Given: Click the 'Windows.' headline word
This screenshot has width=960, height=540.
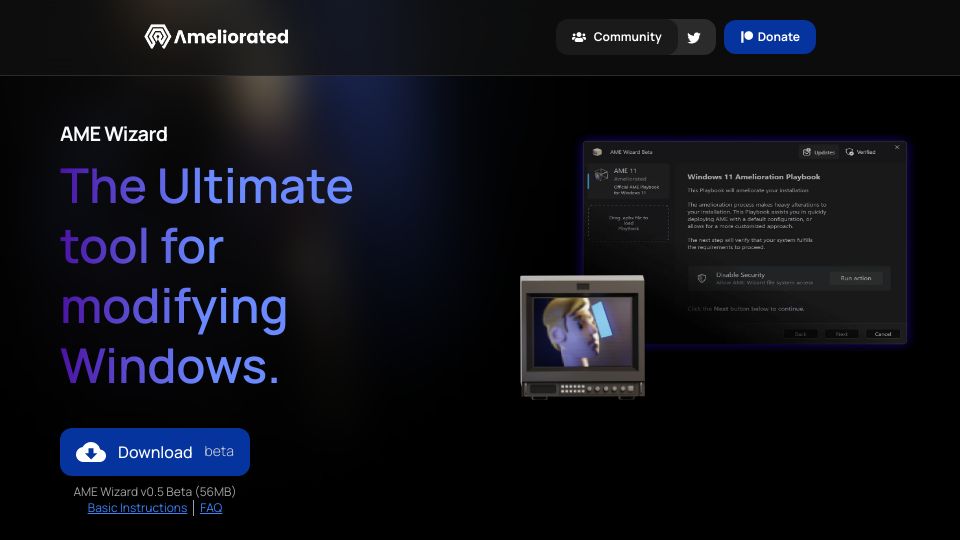Looking at the screenshot, I should [x=170, y=366].
